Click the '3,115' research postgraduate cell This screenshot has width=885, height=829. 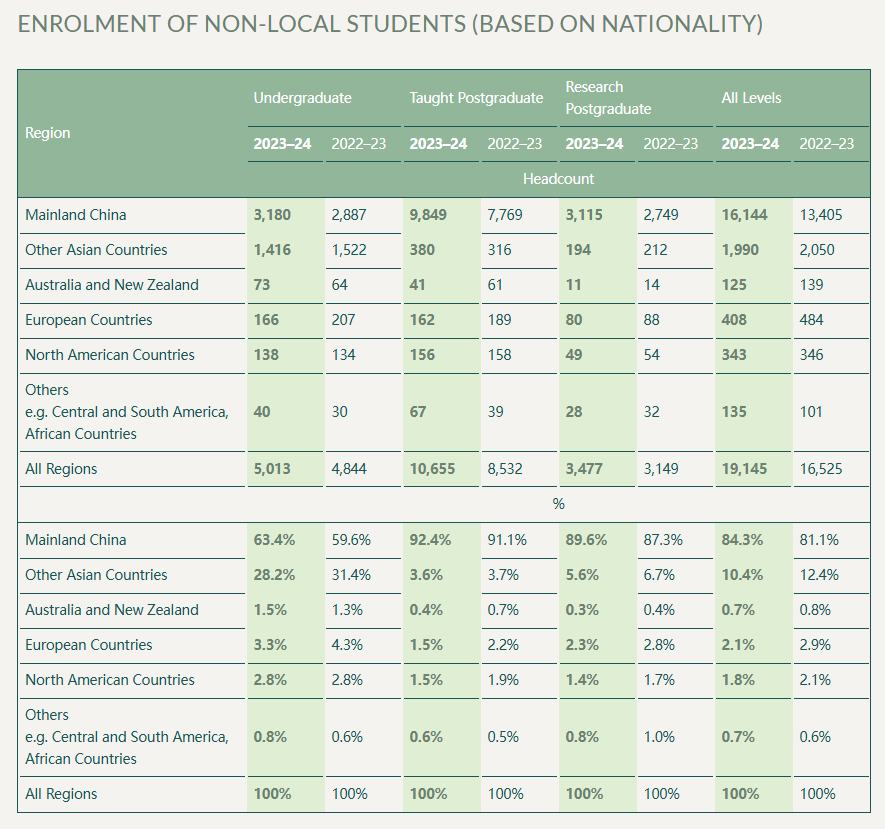584,215
